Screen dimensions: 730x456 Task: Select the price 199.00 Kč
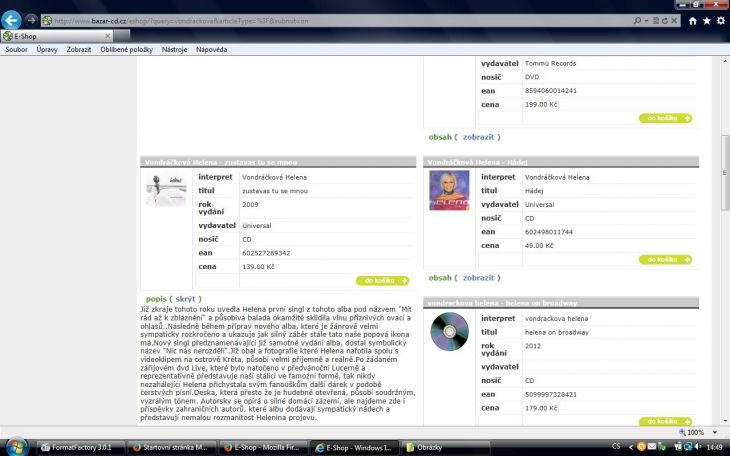click(x=541, y=104)
